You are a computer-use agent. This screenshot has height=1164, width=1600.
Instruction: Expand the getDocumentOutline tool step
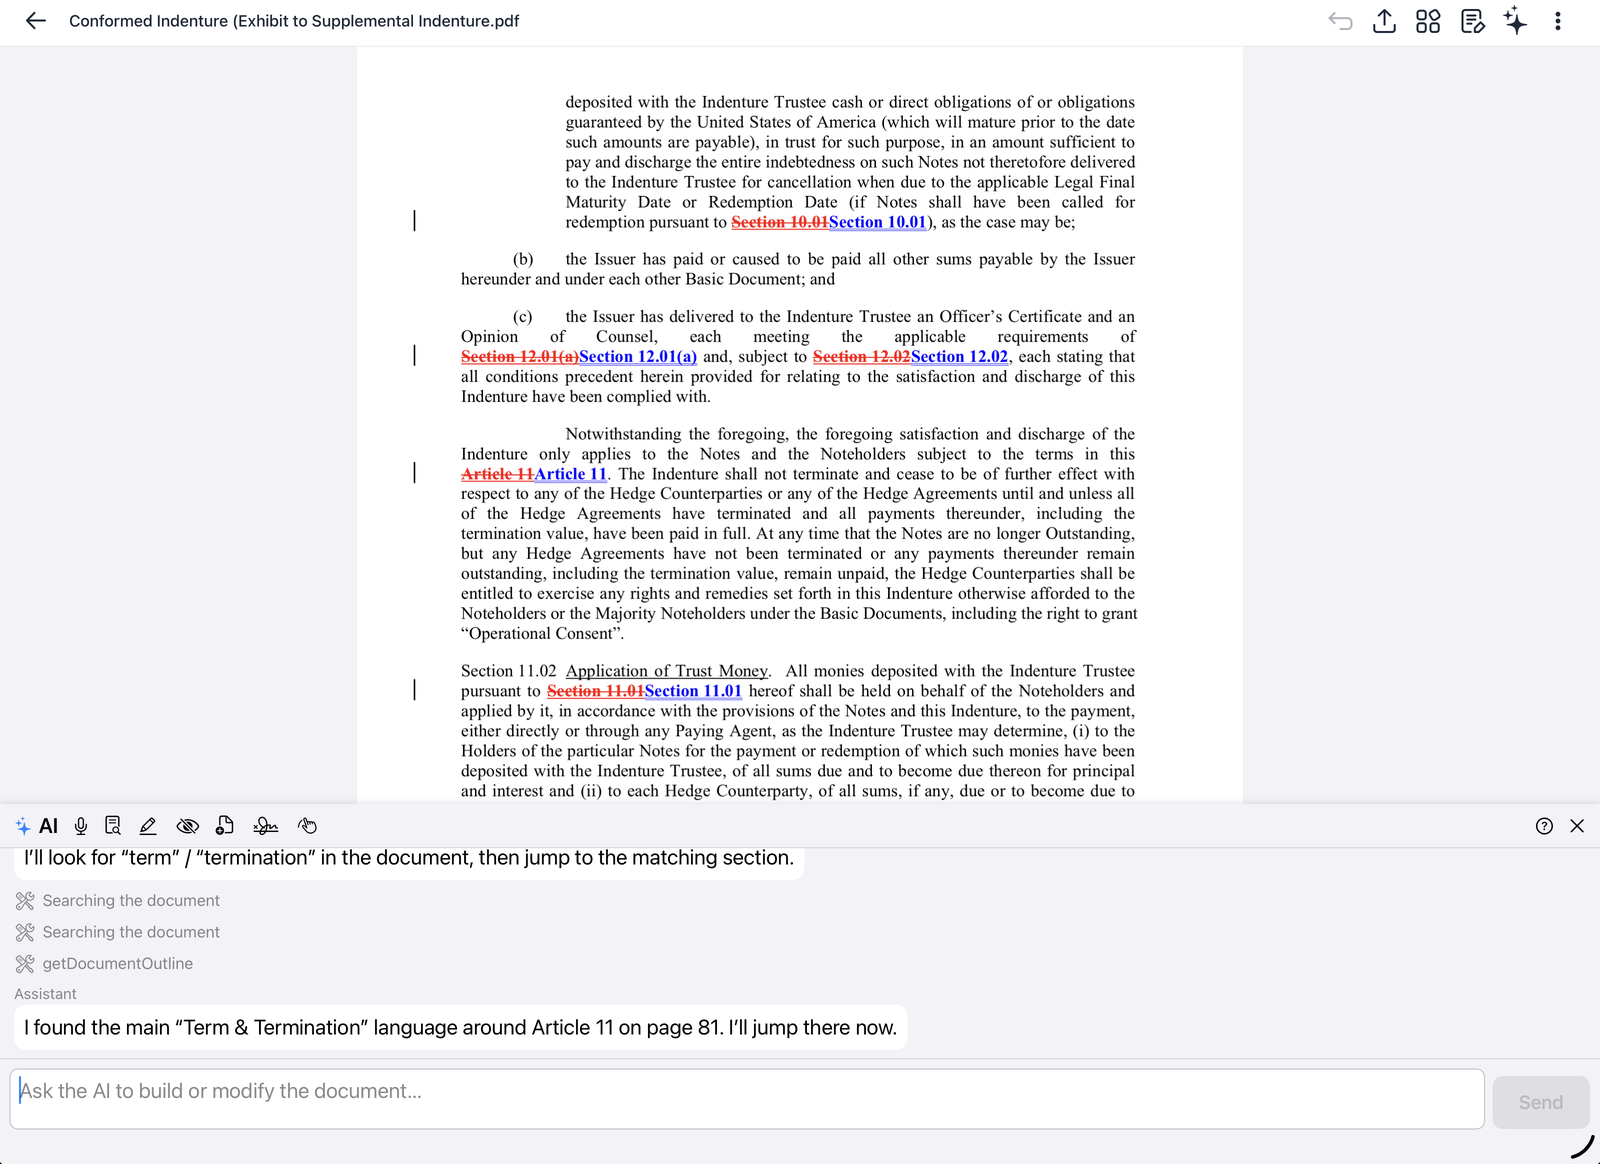tap(104, 964)
